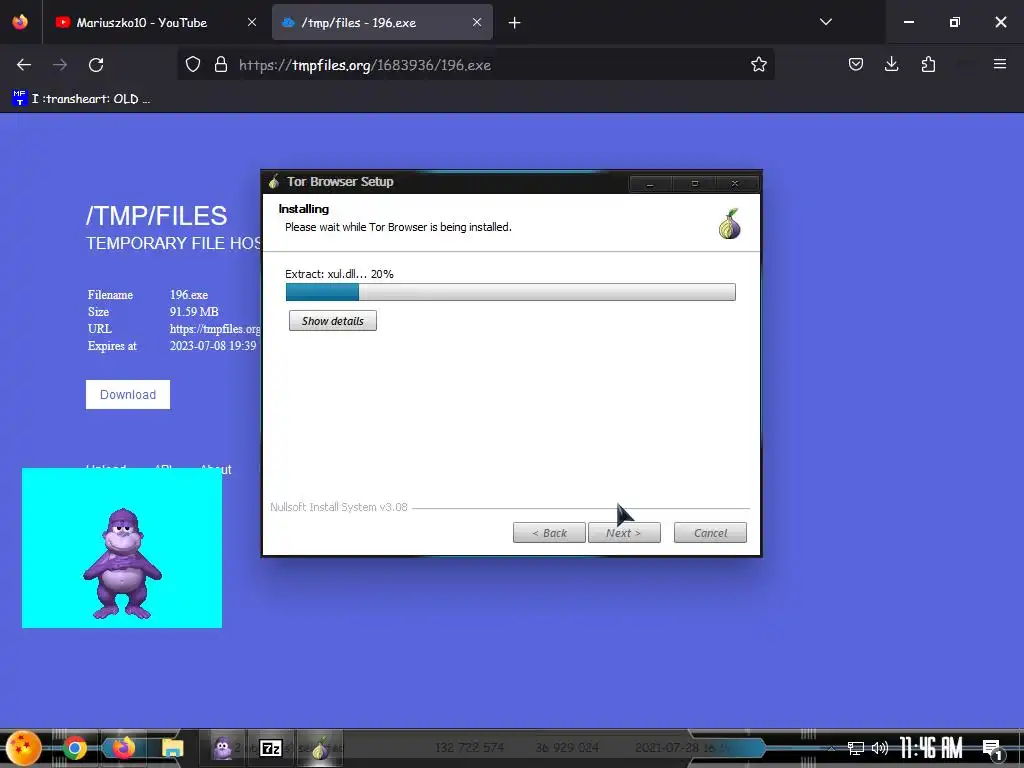Click the BonziBuddy purple gorilla

pyautogui.click(x=122, y=563)
